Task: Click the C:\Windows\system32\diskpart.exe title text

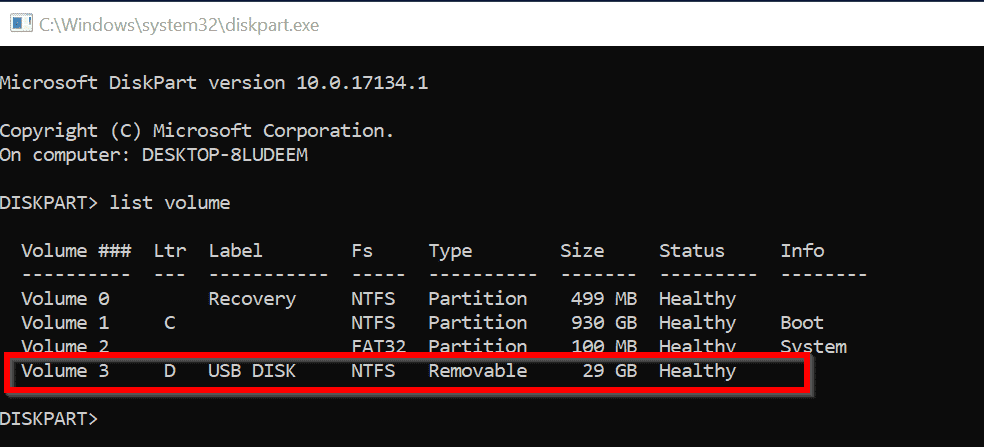Action: point(179,24)
